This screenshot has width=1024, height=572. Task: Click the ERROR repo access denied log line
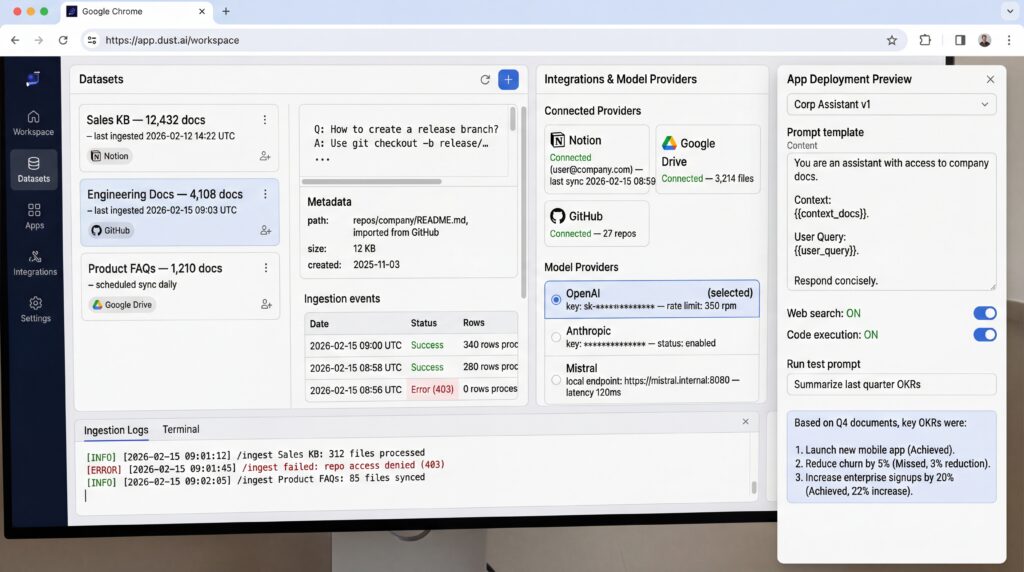(x=265, y=467)
